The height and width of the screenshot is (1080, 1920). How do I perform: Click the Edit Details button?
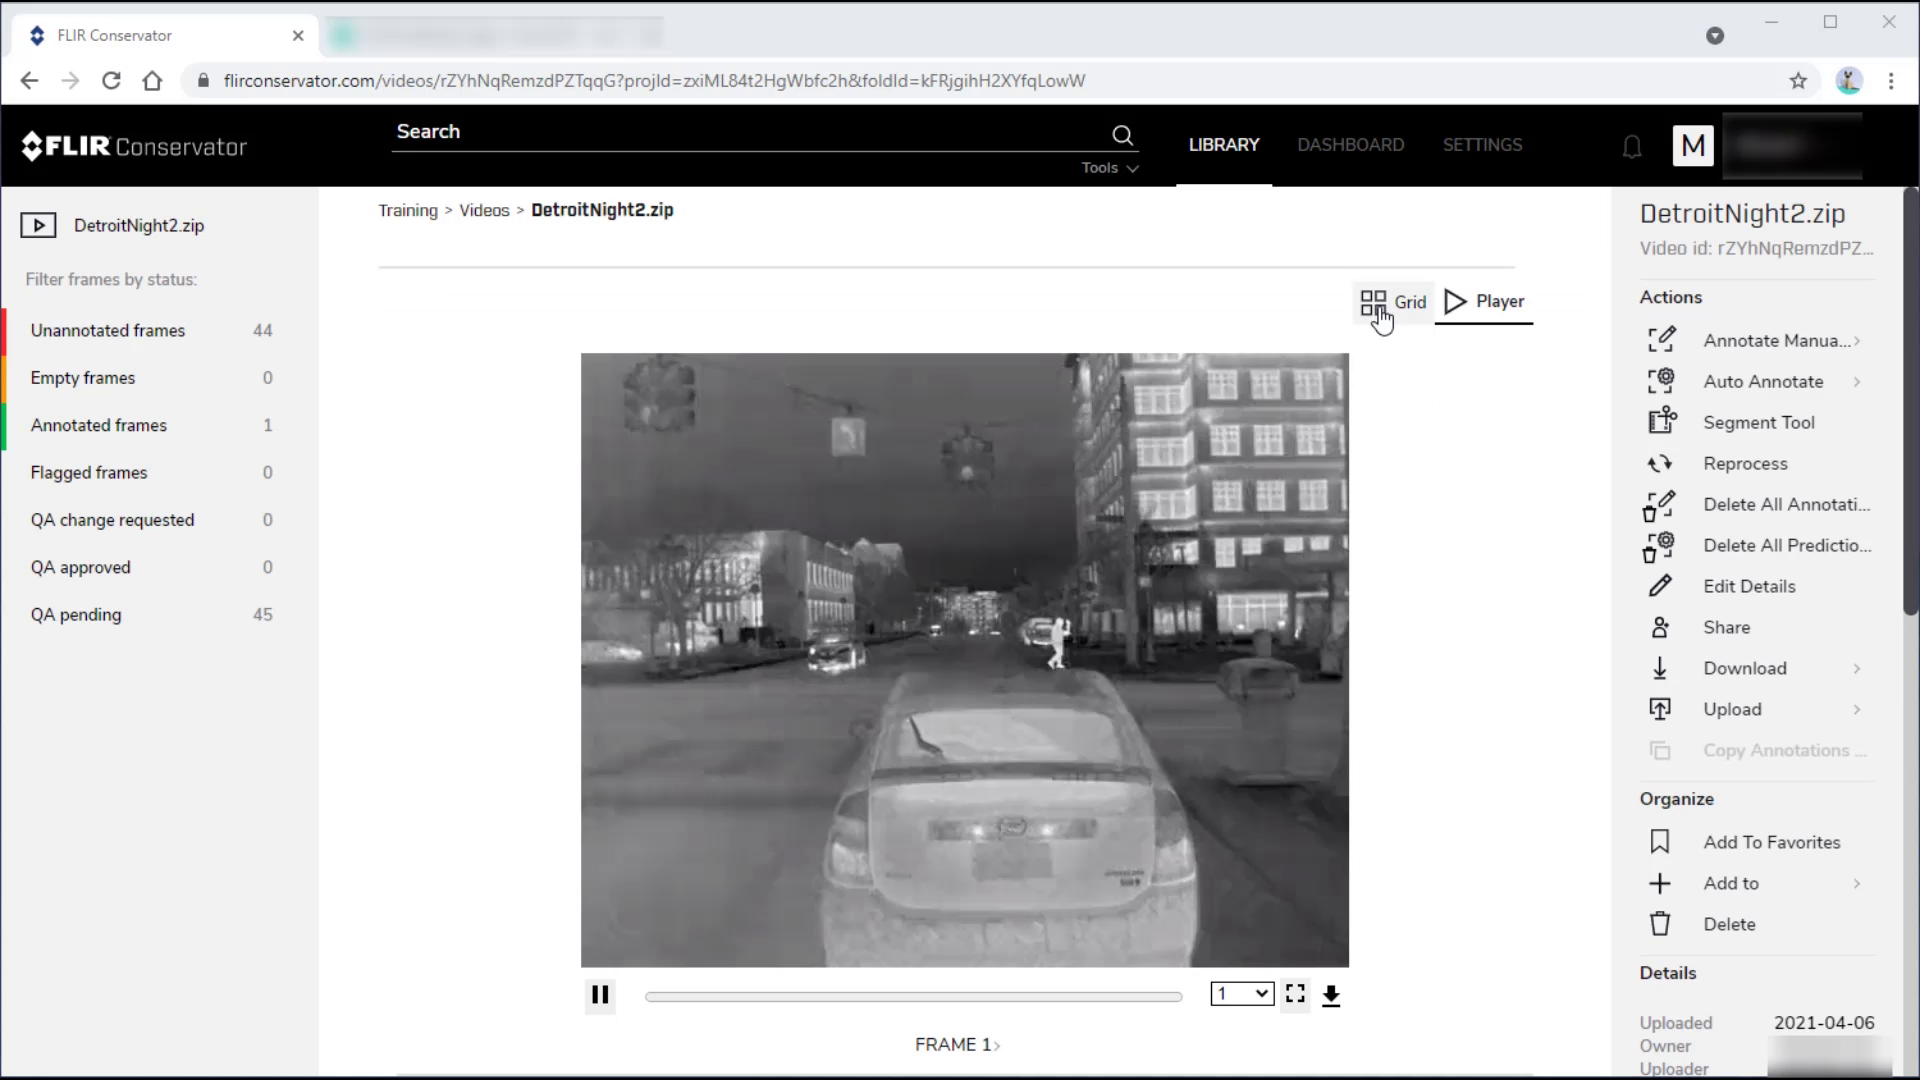[x=1749, y=585]
